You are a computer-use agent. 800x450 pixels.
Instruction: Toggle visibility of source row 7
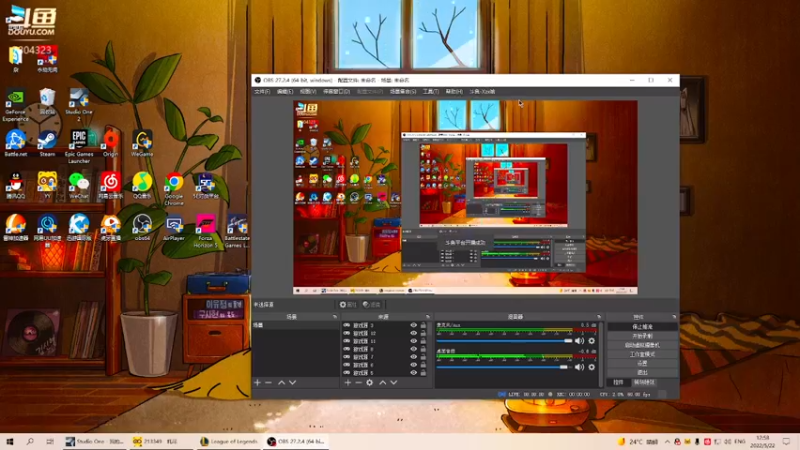click(413, 357)
